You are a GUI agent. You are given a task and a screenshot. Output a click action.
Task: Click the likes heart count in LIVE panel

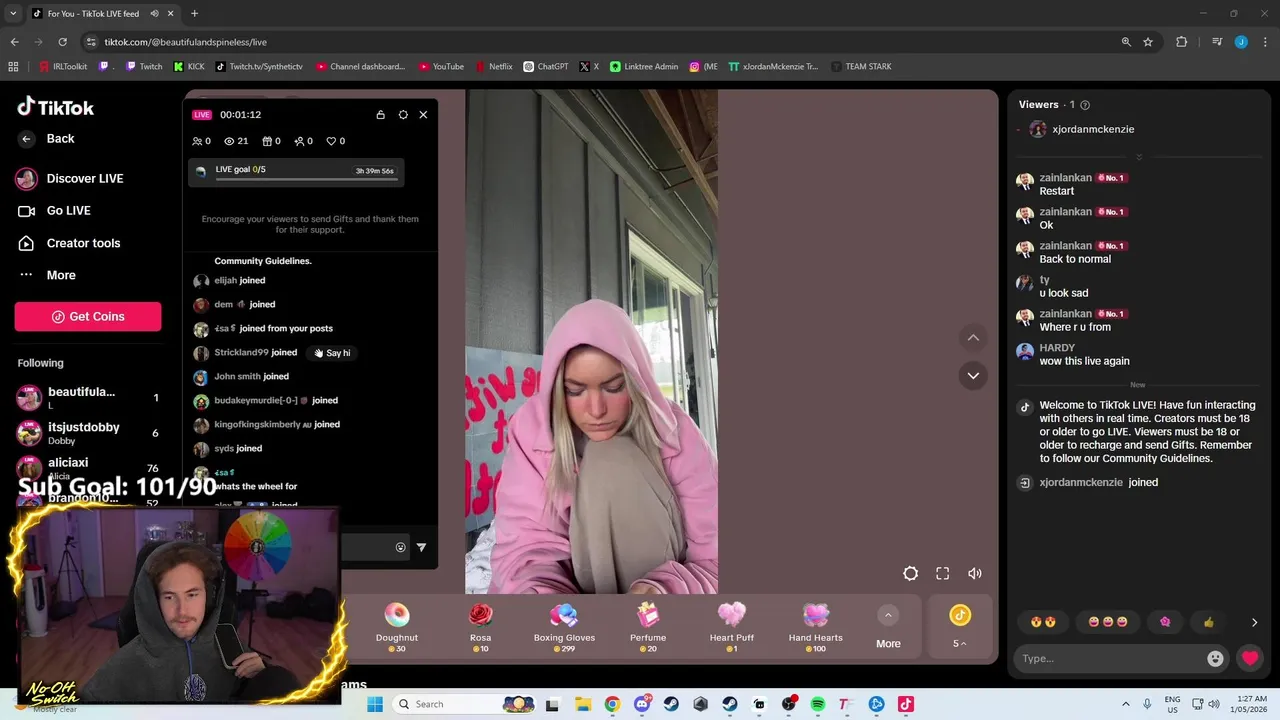[336, 141]
